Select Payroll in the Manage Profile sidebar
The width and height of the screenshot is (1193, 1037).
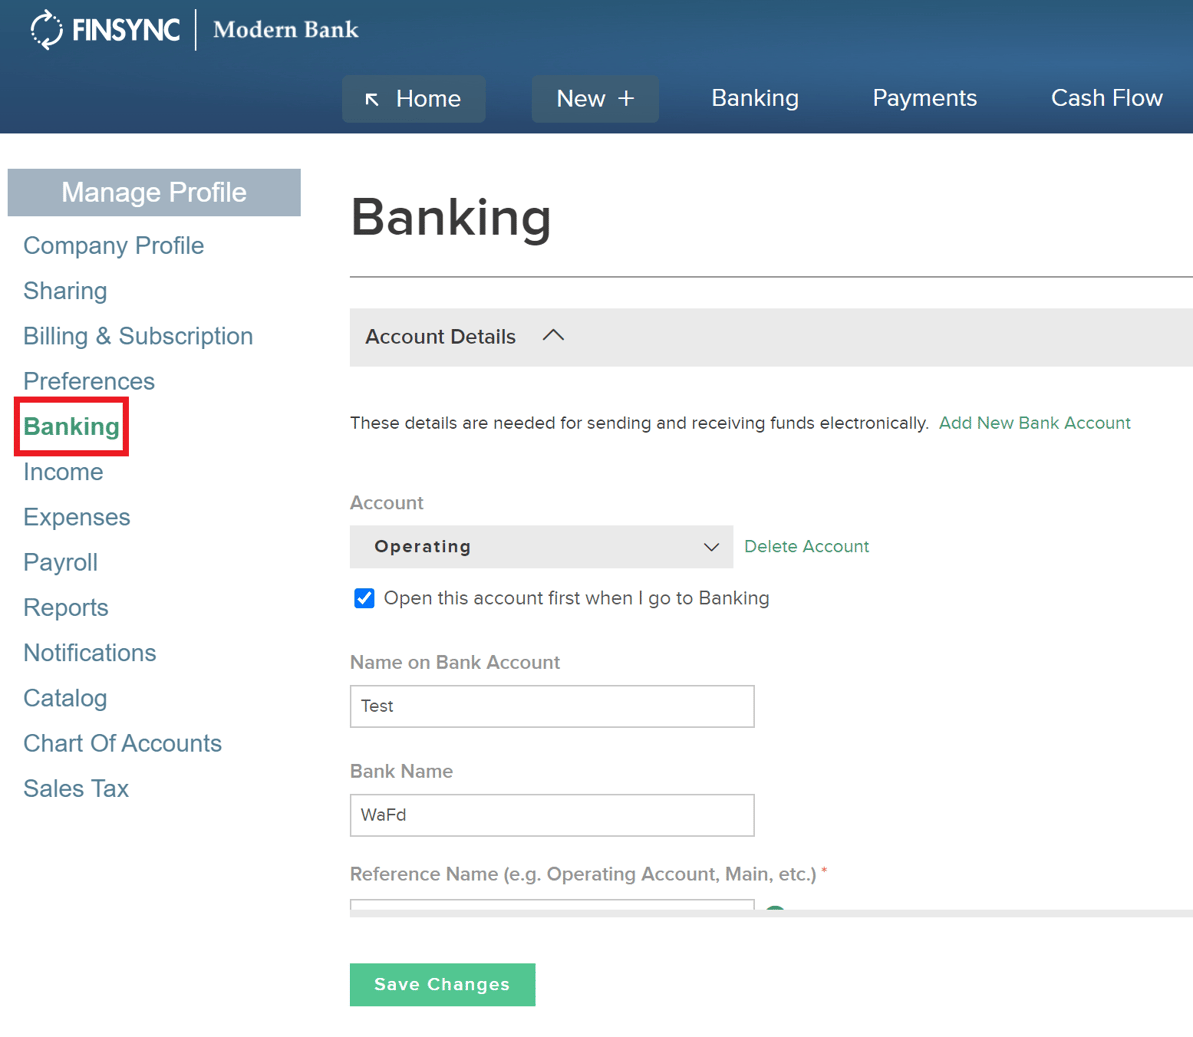pos(60,562)
